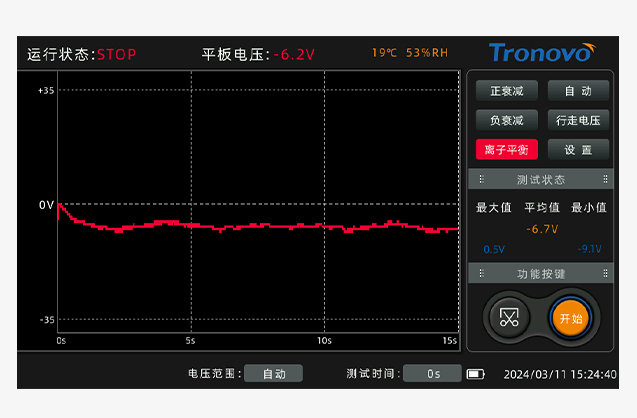Toggle the highlighted 离子平衡 mode

point(507,149)
